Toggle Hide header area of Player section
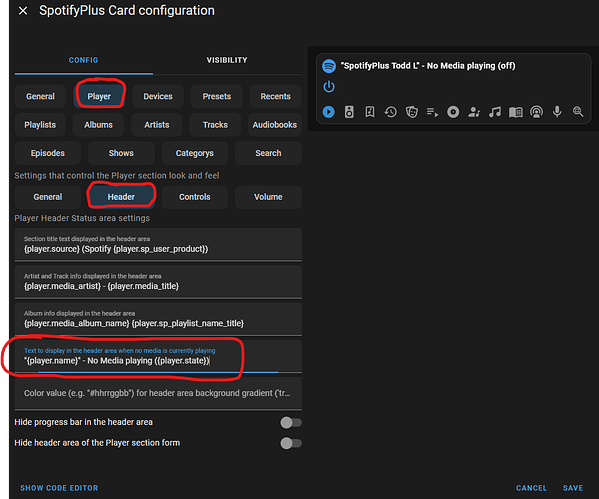 coord(291,443)
